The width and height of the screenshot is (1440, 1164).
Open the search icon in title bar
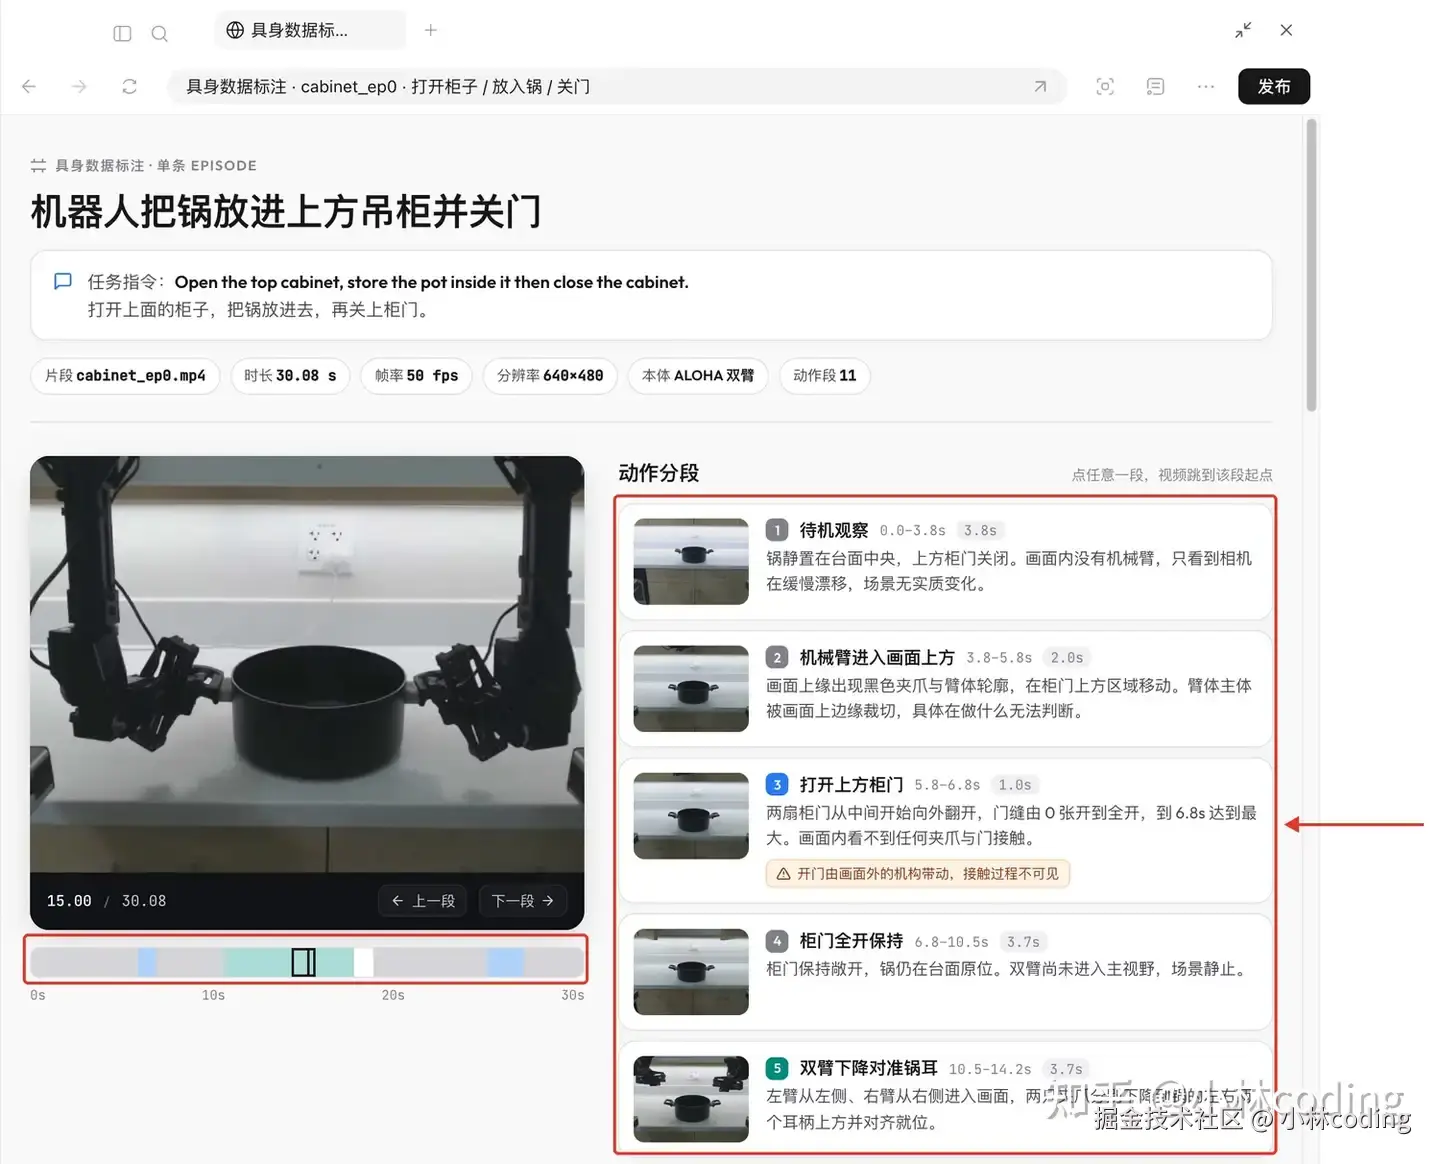pyautogui.click(x=159, y=33)
